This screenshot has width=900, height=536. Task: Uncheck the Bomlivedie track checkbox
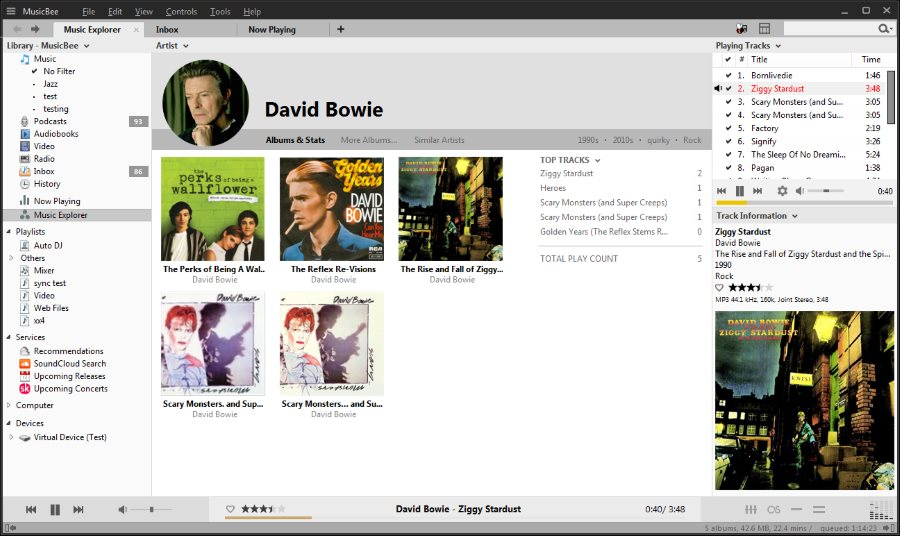click(x=728, y=75)
